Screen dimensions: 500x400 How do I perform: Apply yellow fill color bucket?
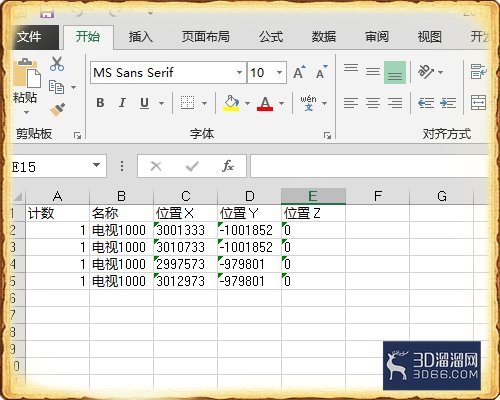coord(231,103)
